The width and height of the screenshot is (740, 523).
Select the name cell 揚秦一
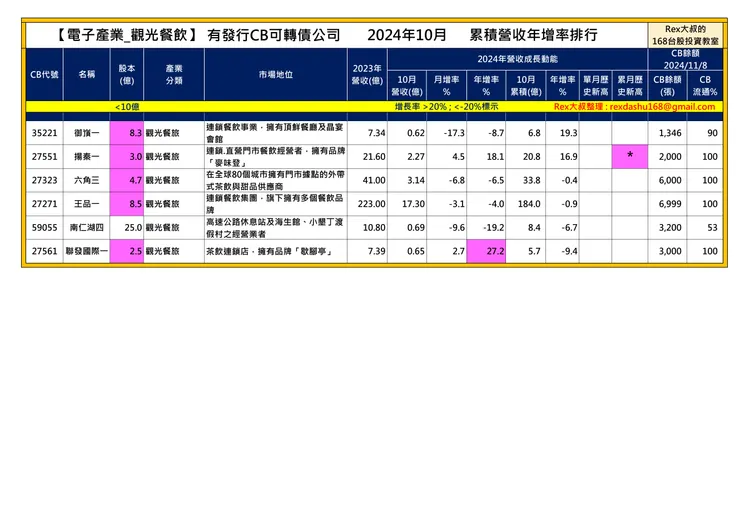pos(87,157)
